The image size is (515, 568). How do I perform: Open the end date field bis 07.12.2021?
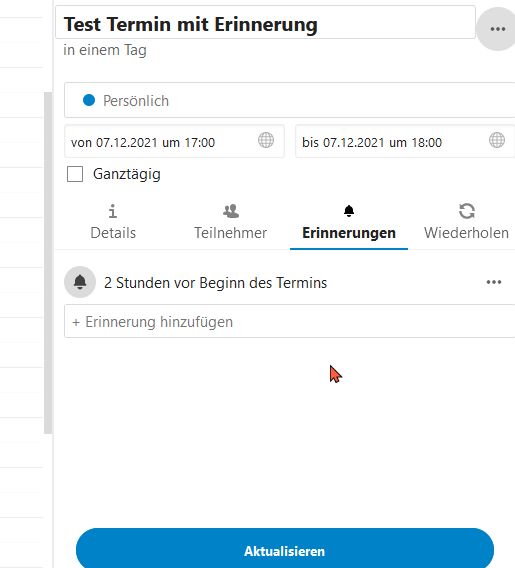click(405, 141)
